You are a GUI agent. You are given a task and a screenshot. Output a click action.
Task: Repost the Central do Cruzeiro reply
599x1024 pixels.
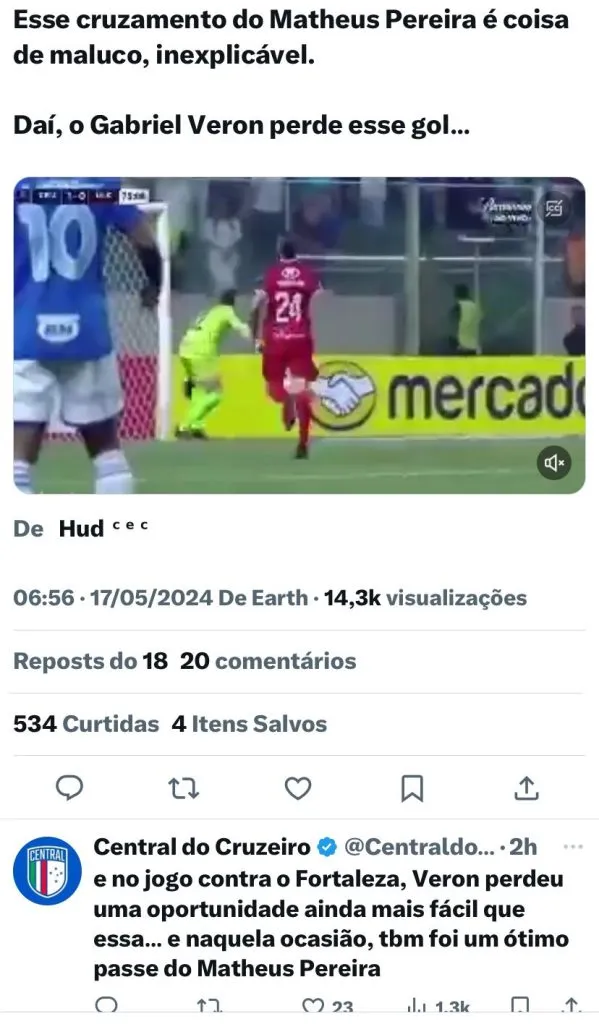[x=210, y=1006]
